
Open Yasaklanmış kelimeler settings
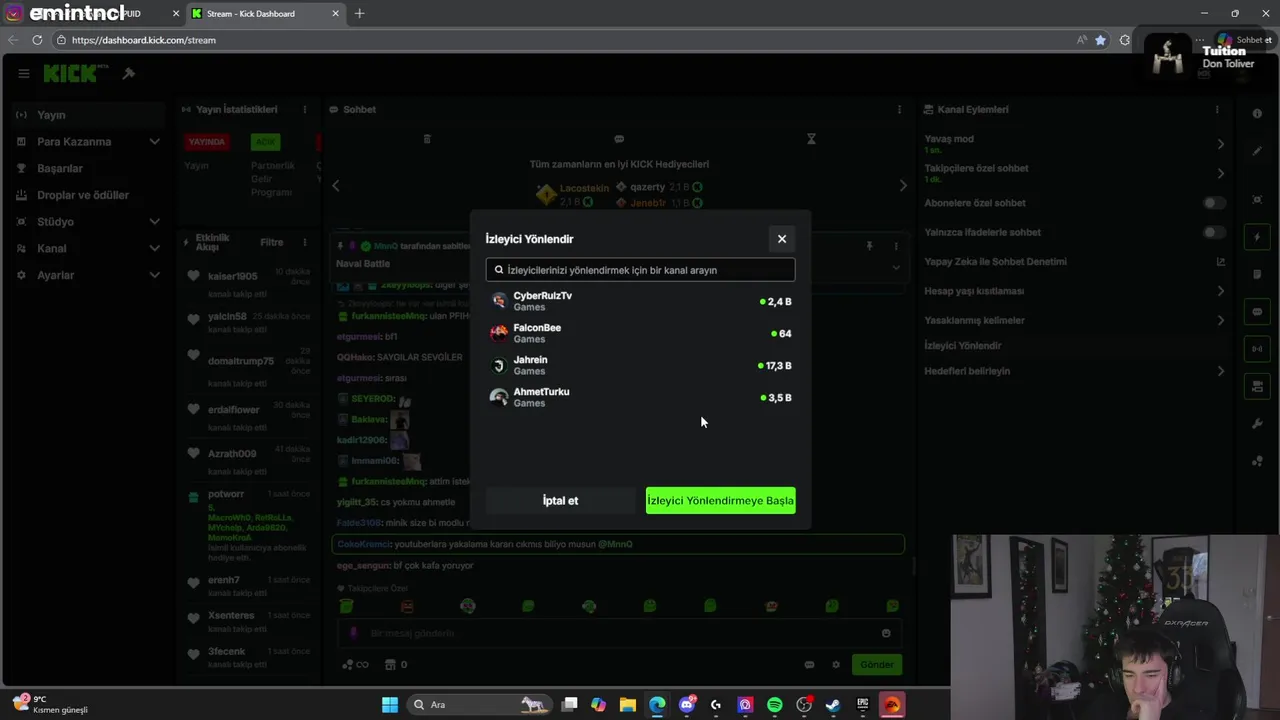1074,320
